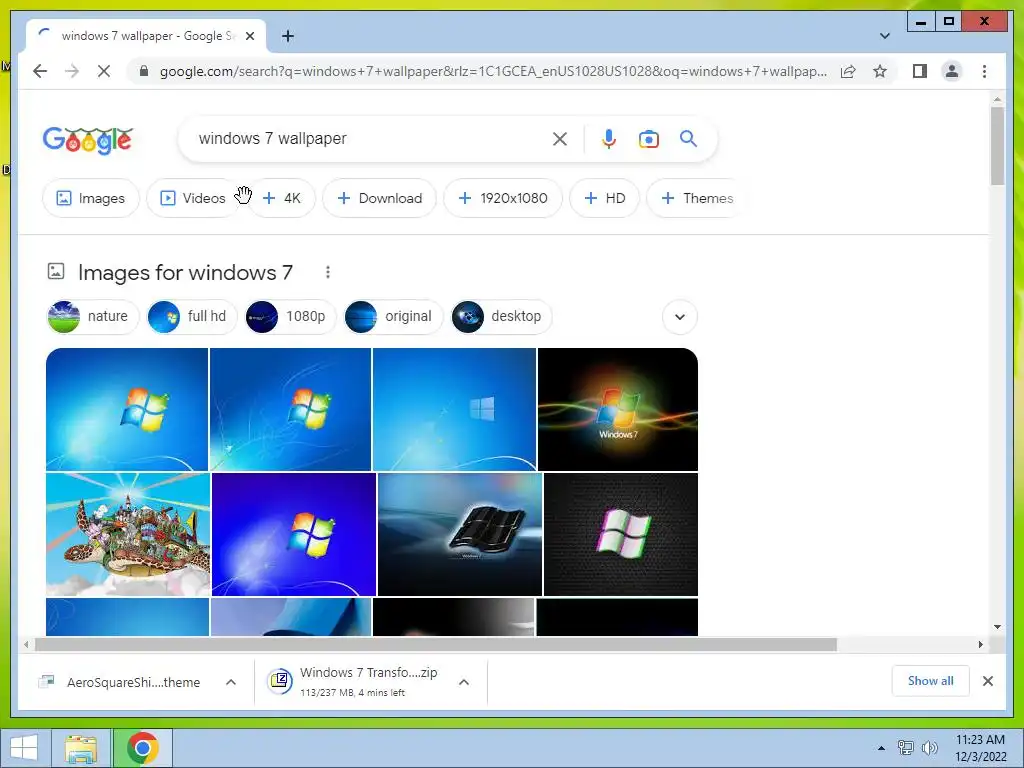This screenshot has height=768, width=1024.
Task: Open the deep blue Windows 7 thumbnail
Action: (x=294, y=534)
